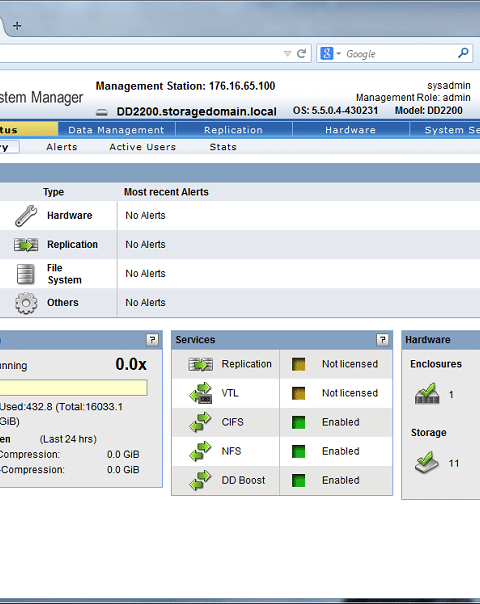Viewport: 480px width, 604px height.
Task: Open the System Settings tab
Action: [x=445, y=130]
